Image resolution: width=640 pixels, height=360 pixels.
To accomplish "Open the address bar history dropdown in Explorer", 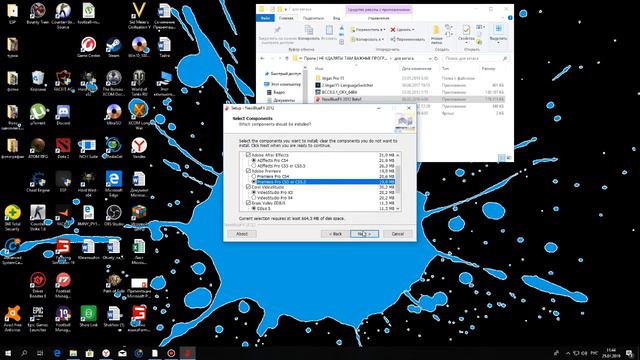I will tap(430, 59).
